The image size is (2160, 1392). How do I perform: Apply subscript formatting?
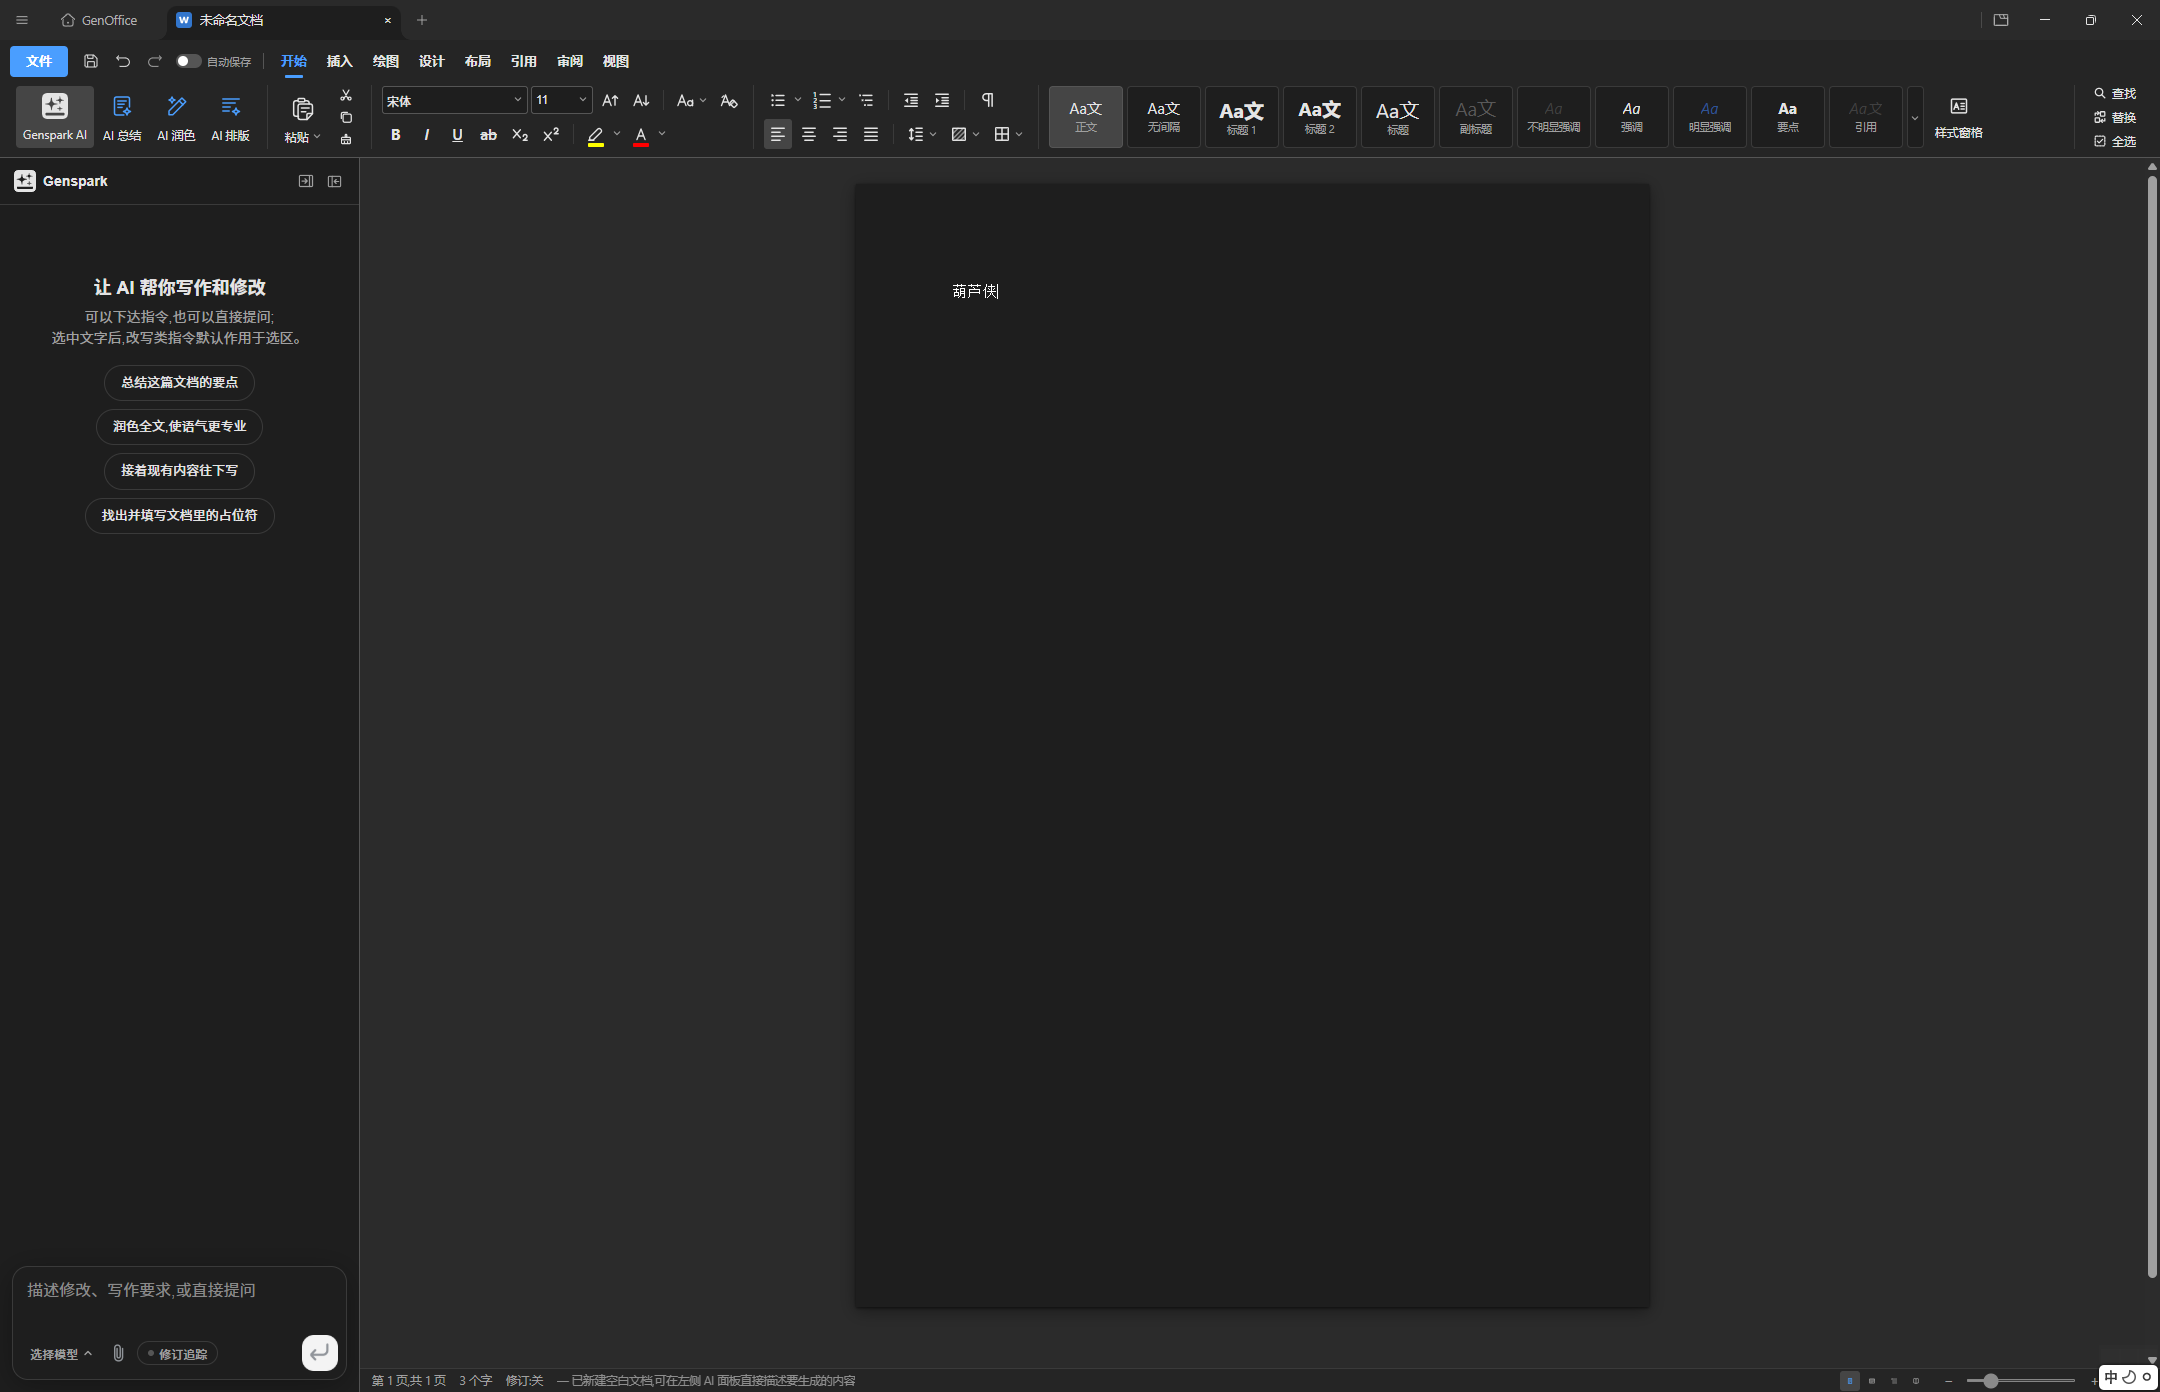(520, 134)
